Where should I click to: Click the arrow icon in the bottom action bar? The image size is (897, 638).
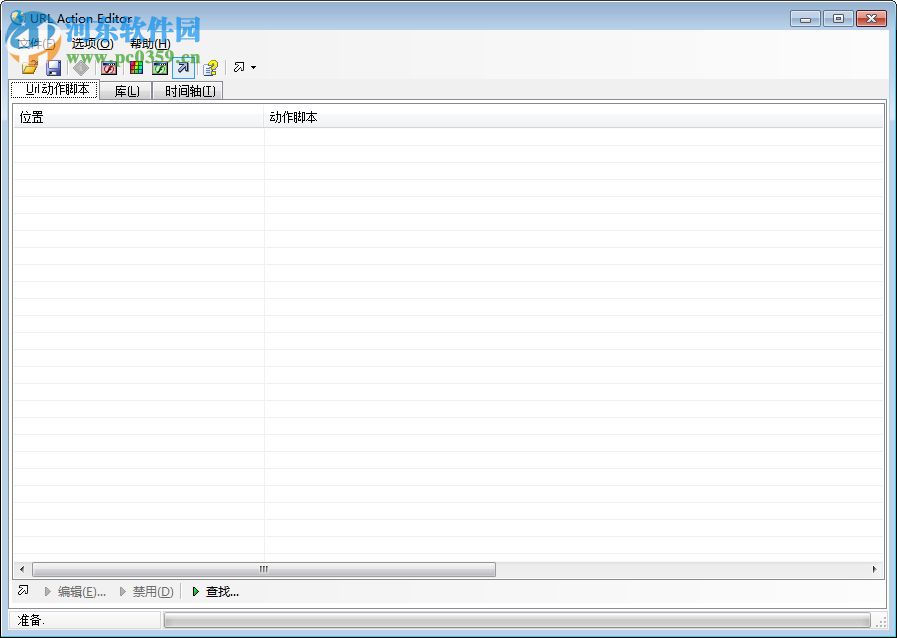point(22,591)
